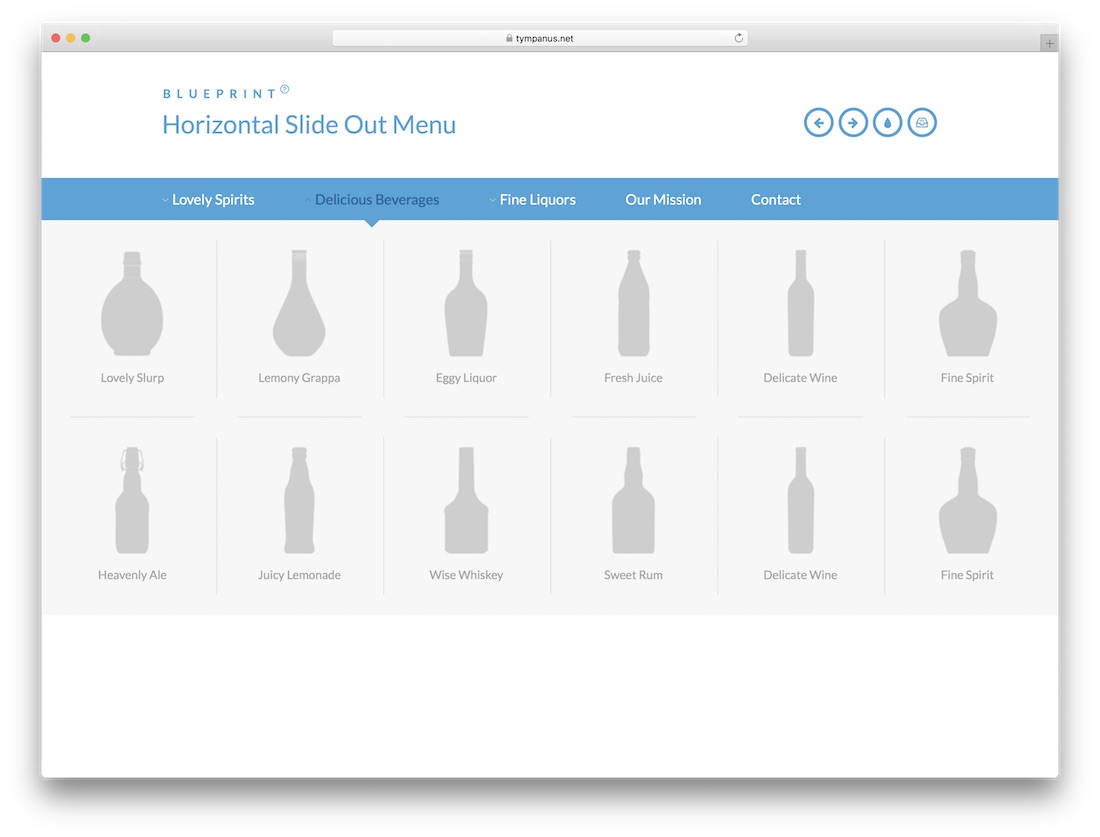Select the water drop icon
Image resolution: width=1100 pixels, height=837 pixels.
887,122
